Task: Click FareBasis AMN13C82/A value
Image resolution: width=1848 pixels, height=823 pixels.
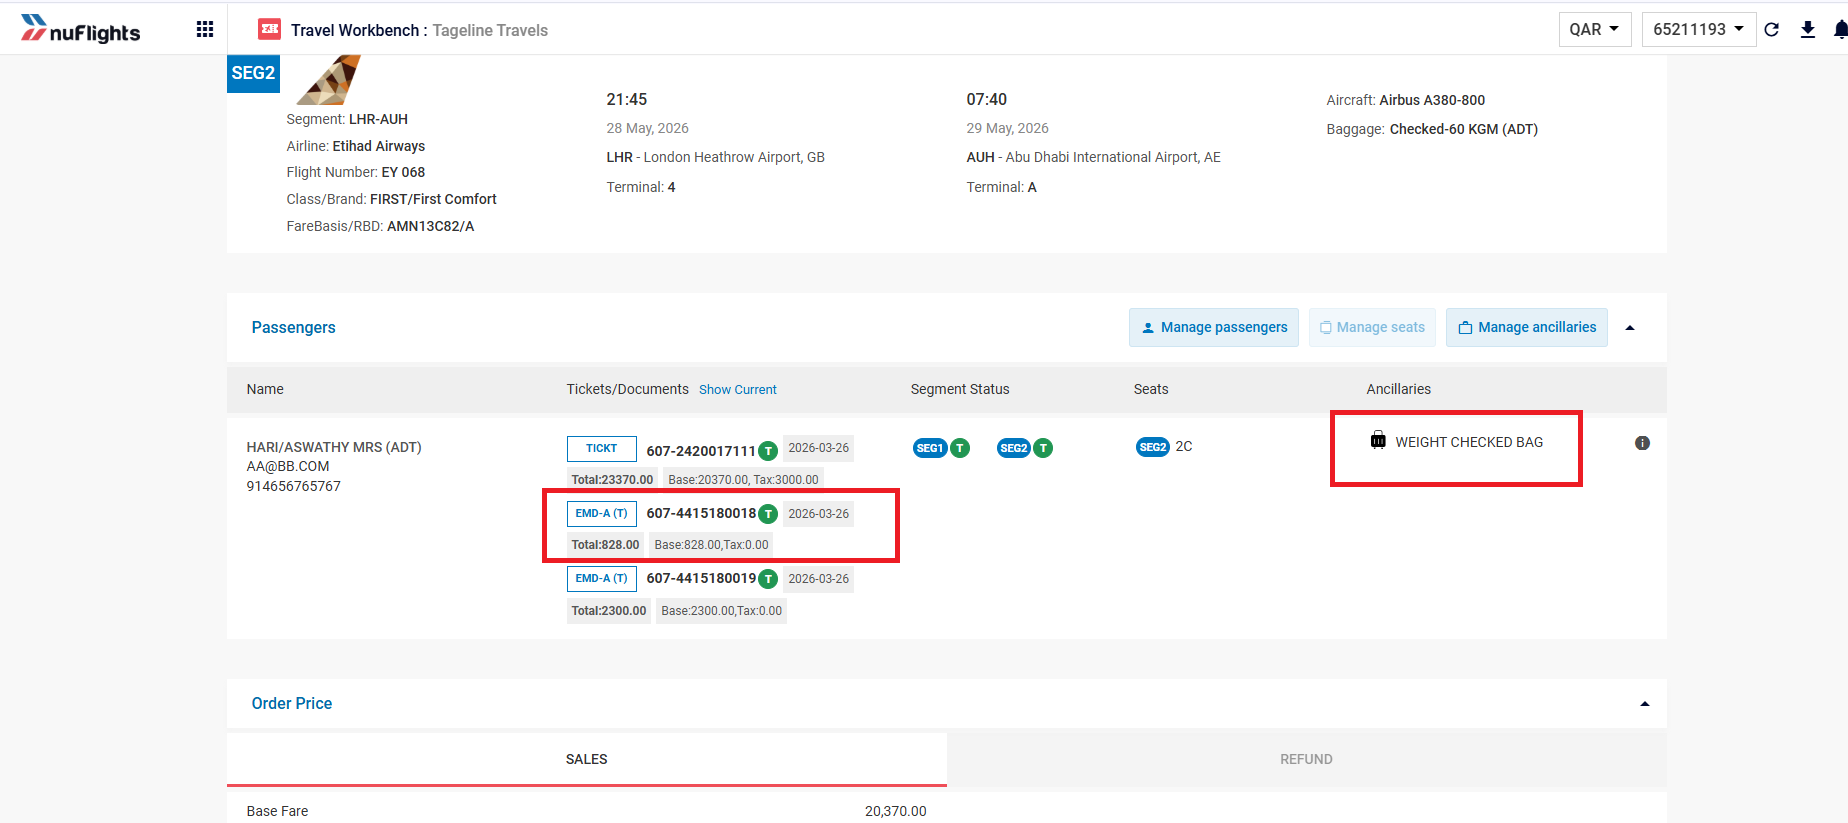Action: pyautogui.click(x=431, y=226)
